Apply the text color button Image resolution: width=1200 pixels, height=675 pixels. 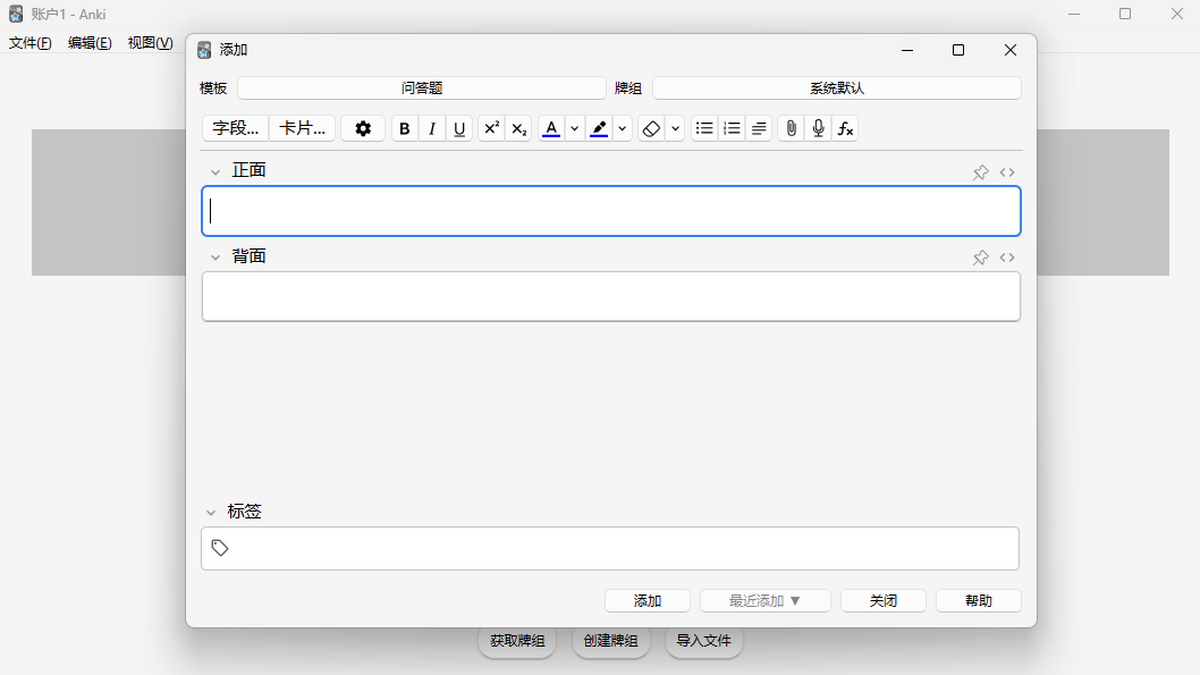[x=551, y=128]
